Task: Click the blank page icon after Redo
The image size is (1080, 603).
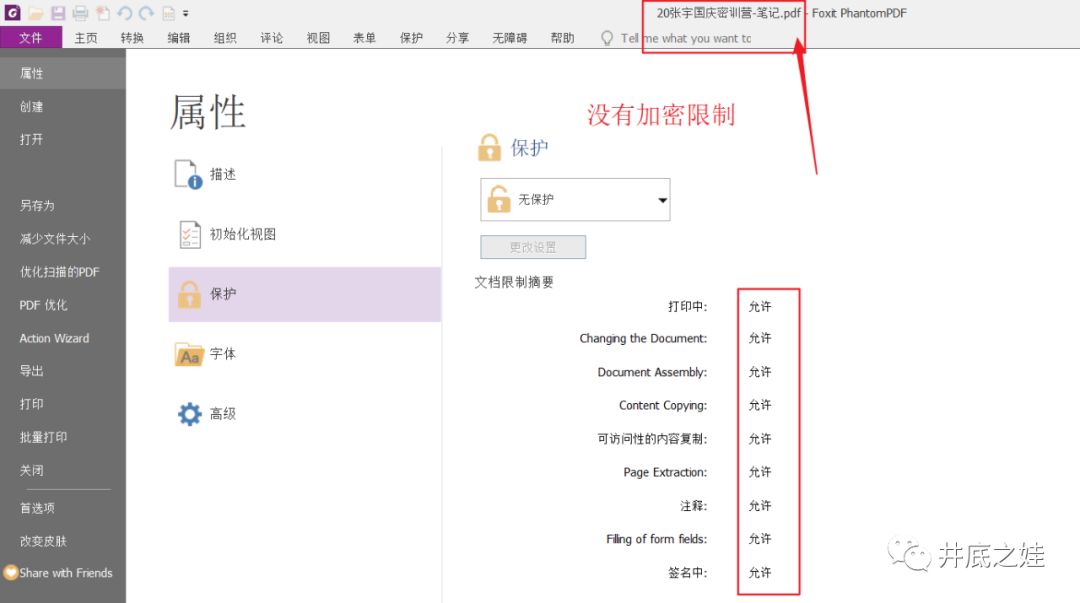Action: (x=168, y=13)
